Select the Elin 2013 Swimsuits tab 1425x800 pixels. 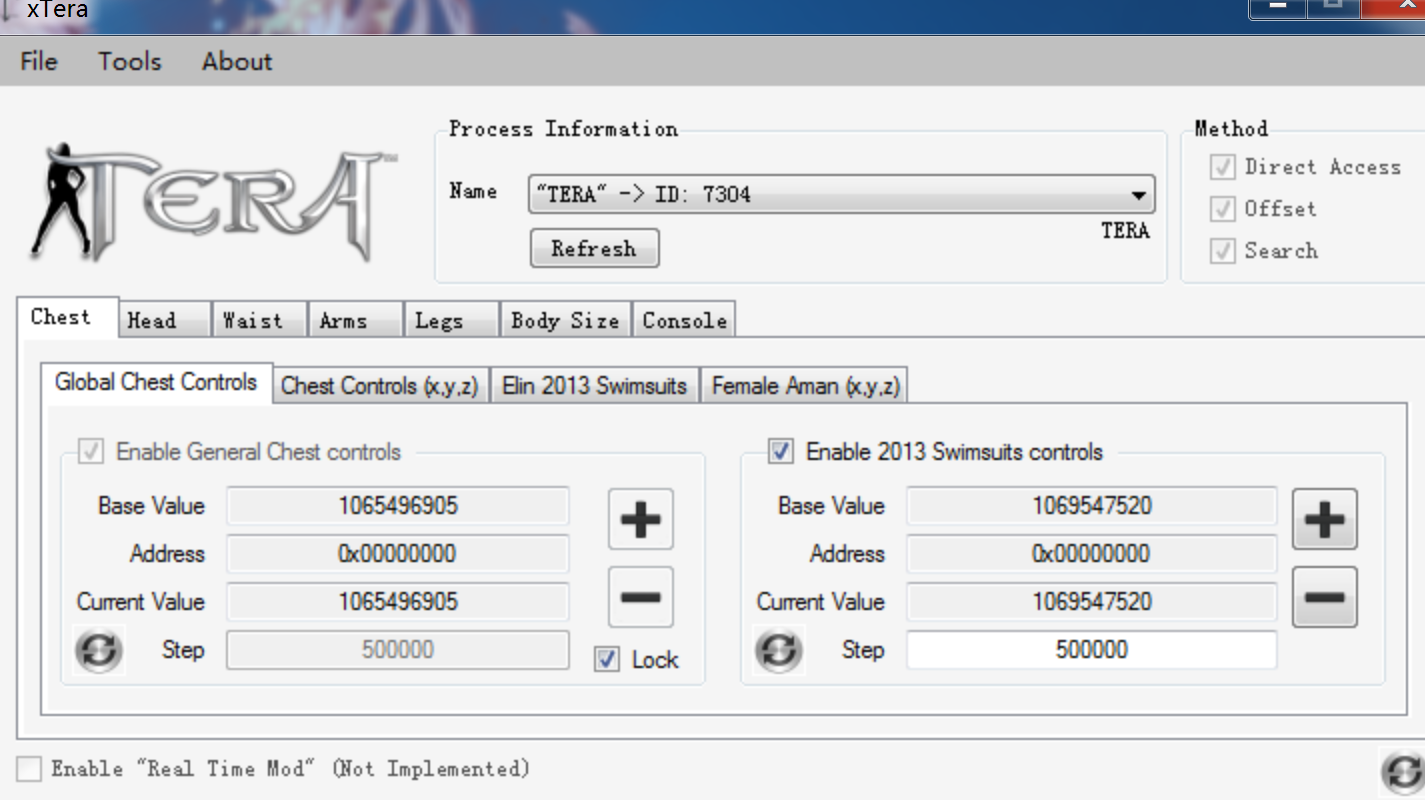coord(594,386)
